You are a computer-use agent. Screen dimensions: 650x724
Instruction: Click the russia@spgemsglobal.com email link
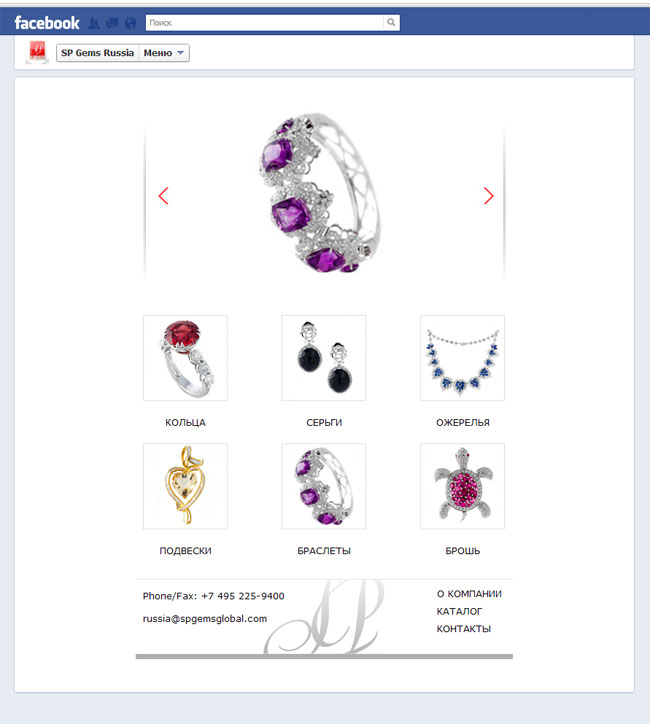pyautogui.click(x=205, y=619)
